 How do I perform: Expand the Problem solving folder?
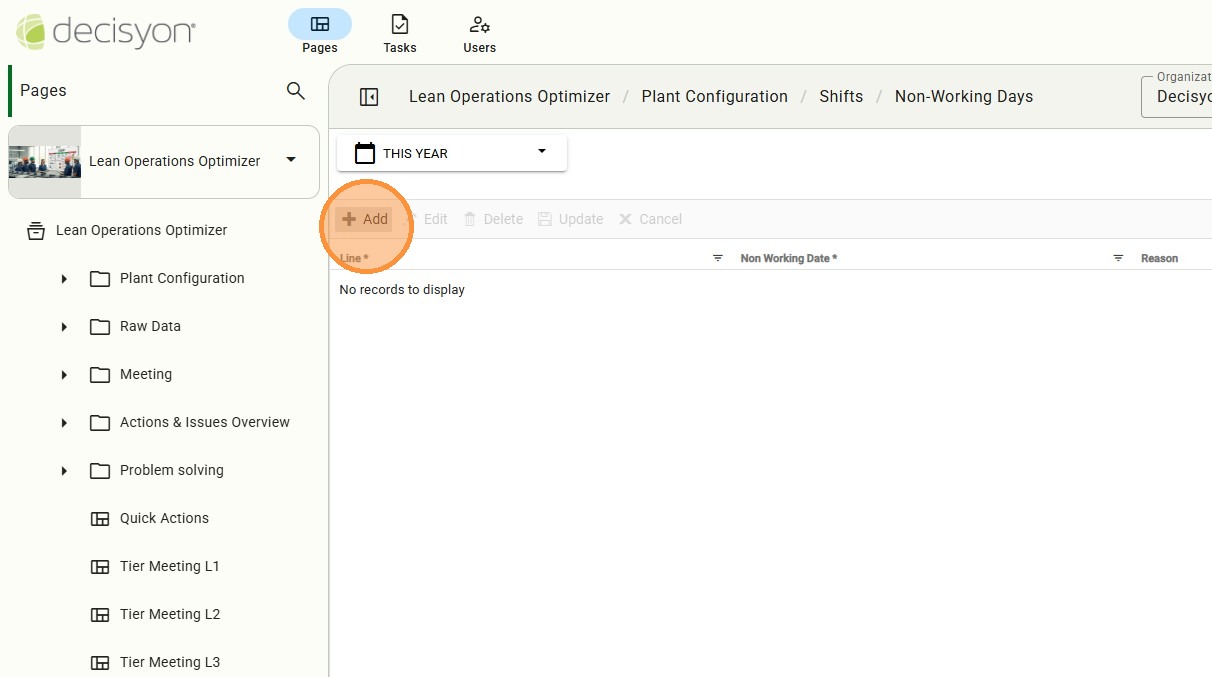click(64, 471)
